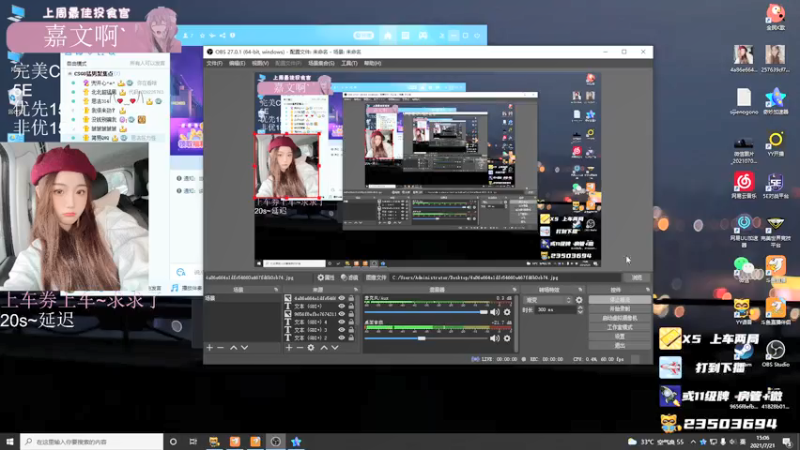
Task: Toggle visibility of 文本 (GDI+) 2 source
Action: click(x=342, y=338)
